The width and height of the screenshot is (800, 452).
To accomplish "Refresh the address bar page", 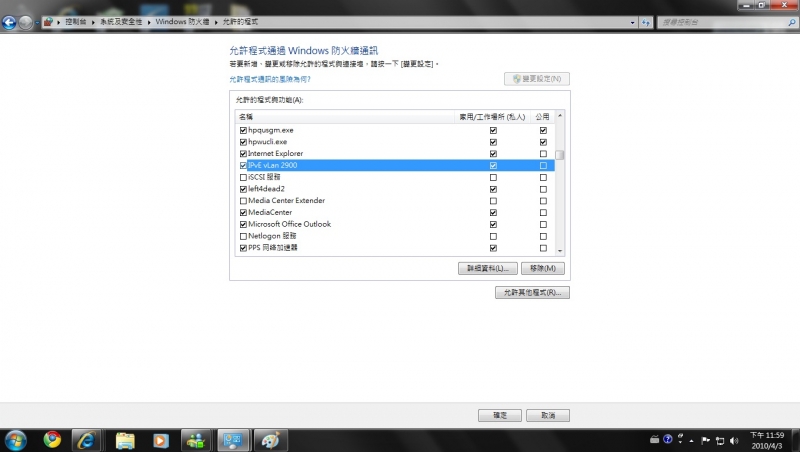I will click(646, 22).
